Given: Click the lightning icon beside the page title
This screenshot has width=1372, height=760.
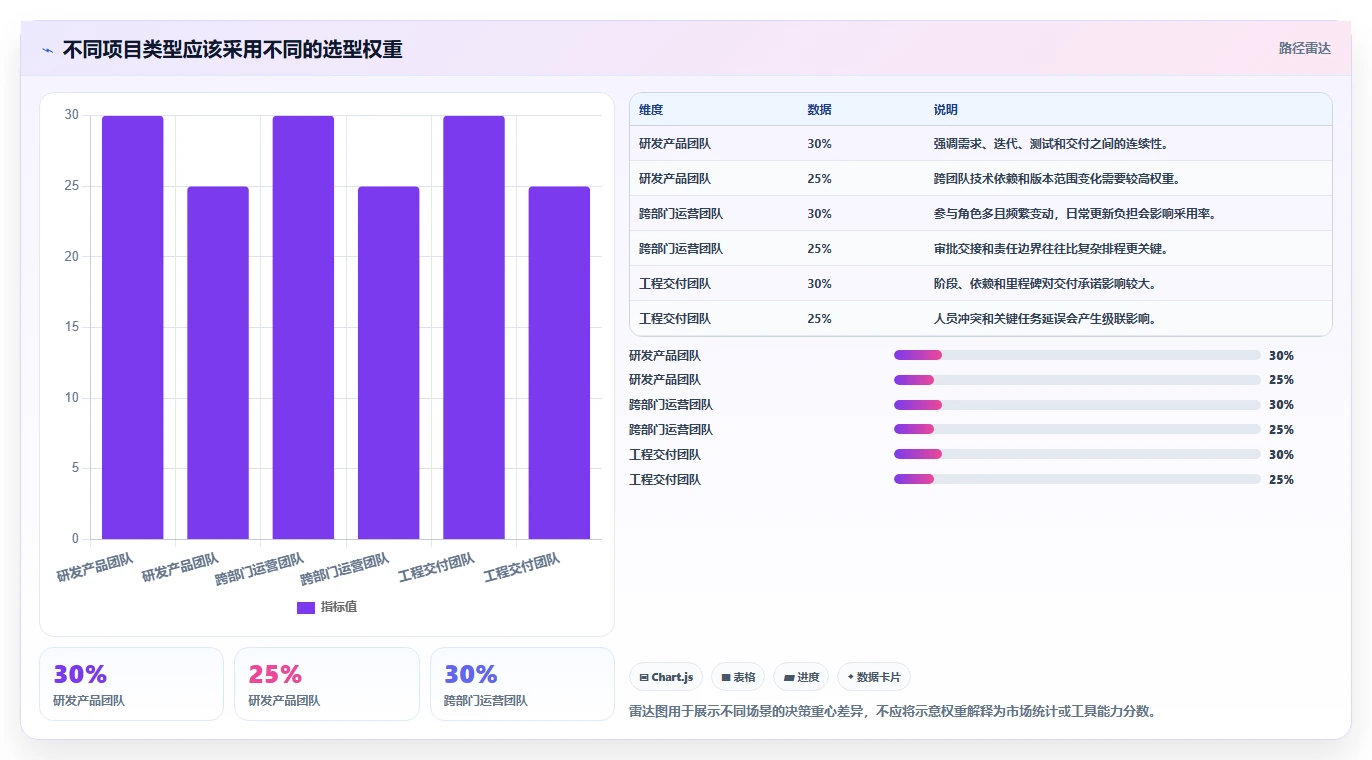Looking at the screenshot, I should (x=47, y=50).
